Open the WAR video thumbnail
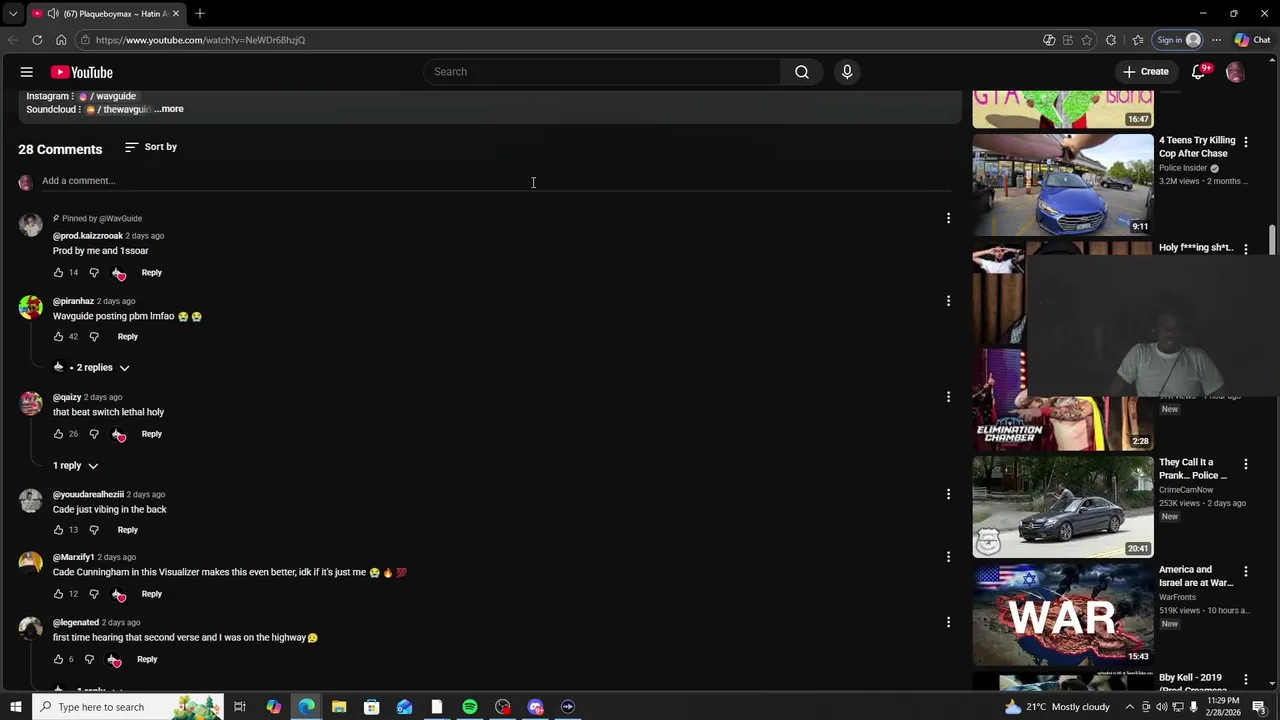The height and width of the screenshot is (720, 1280). pos(1063,615)
